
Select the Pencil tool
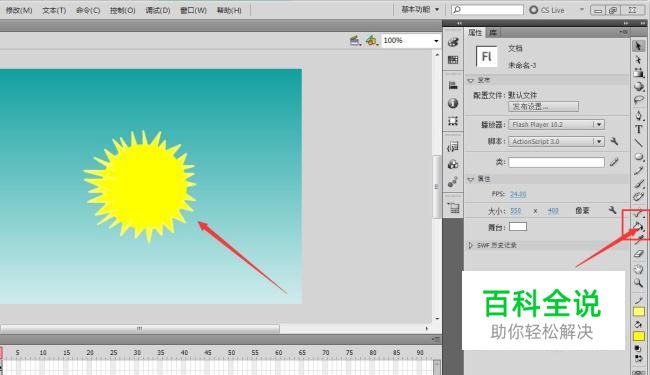click(638, 170)
